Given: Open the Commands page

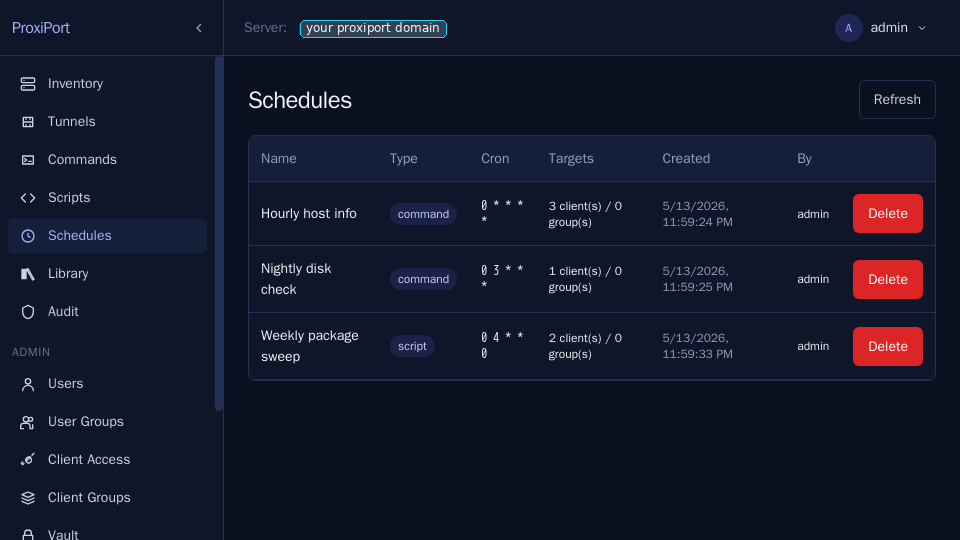Looking at the screenshot, I should click(107, 160).
